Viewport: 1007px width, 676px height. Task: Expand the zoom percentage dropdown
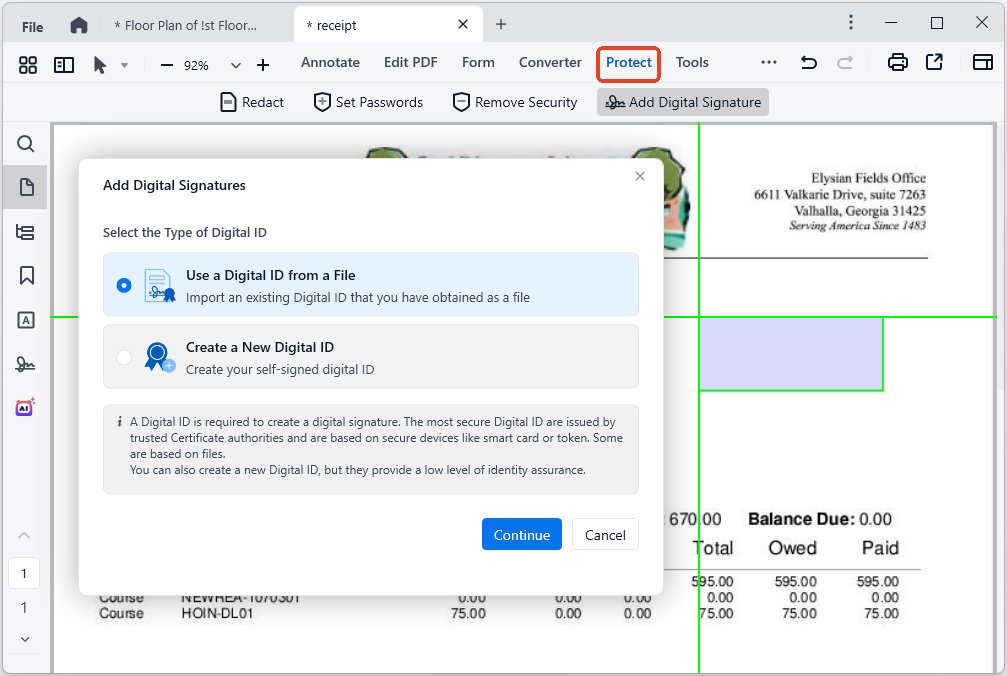pyautogui.click(x=236, y=65)
